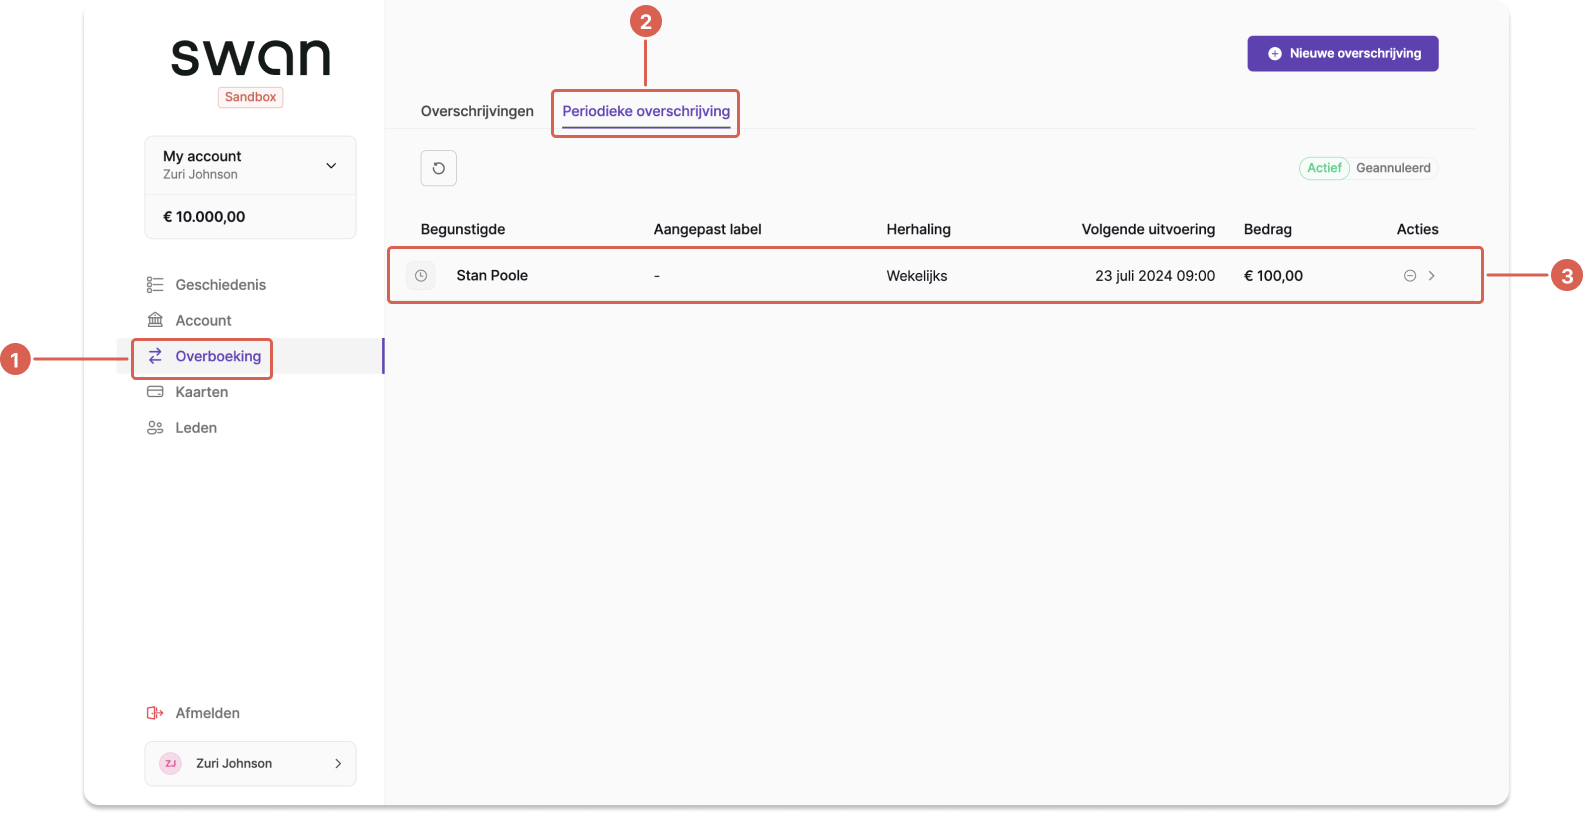Open Zuri Johnson profile chevron

coord(338,763)
